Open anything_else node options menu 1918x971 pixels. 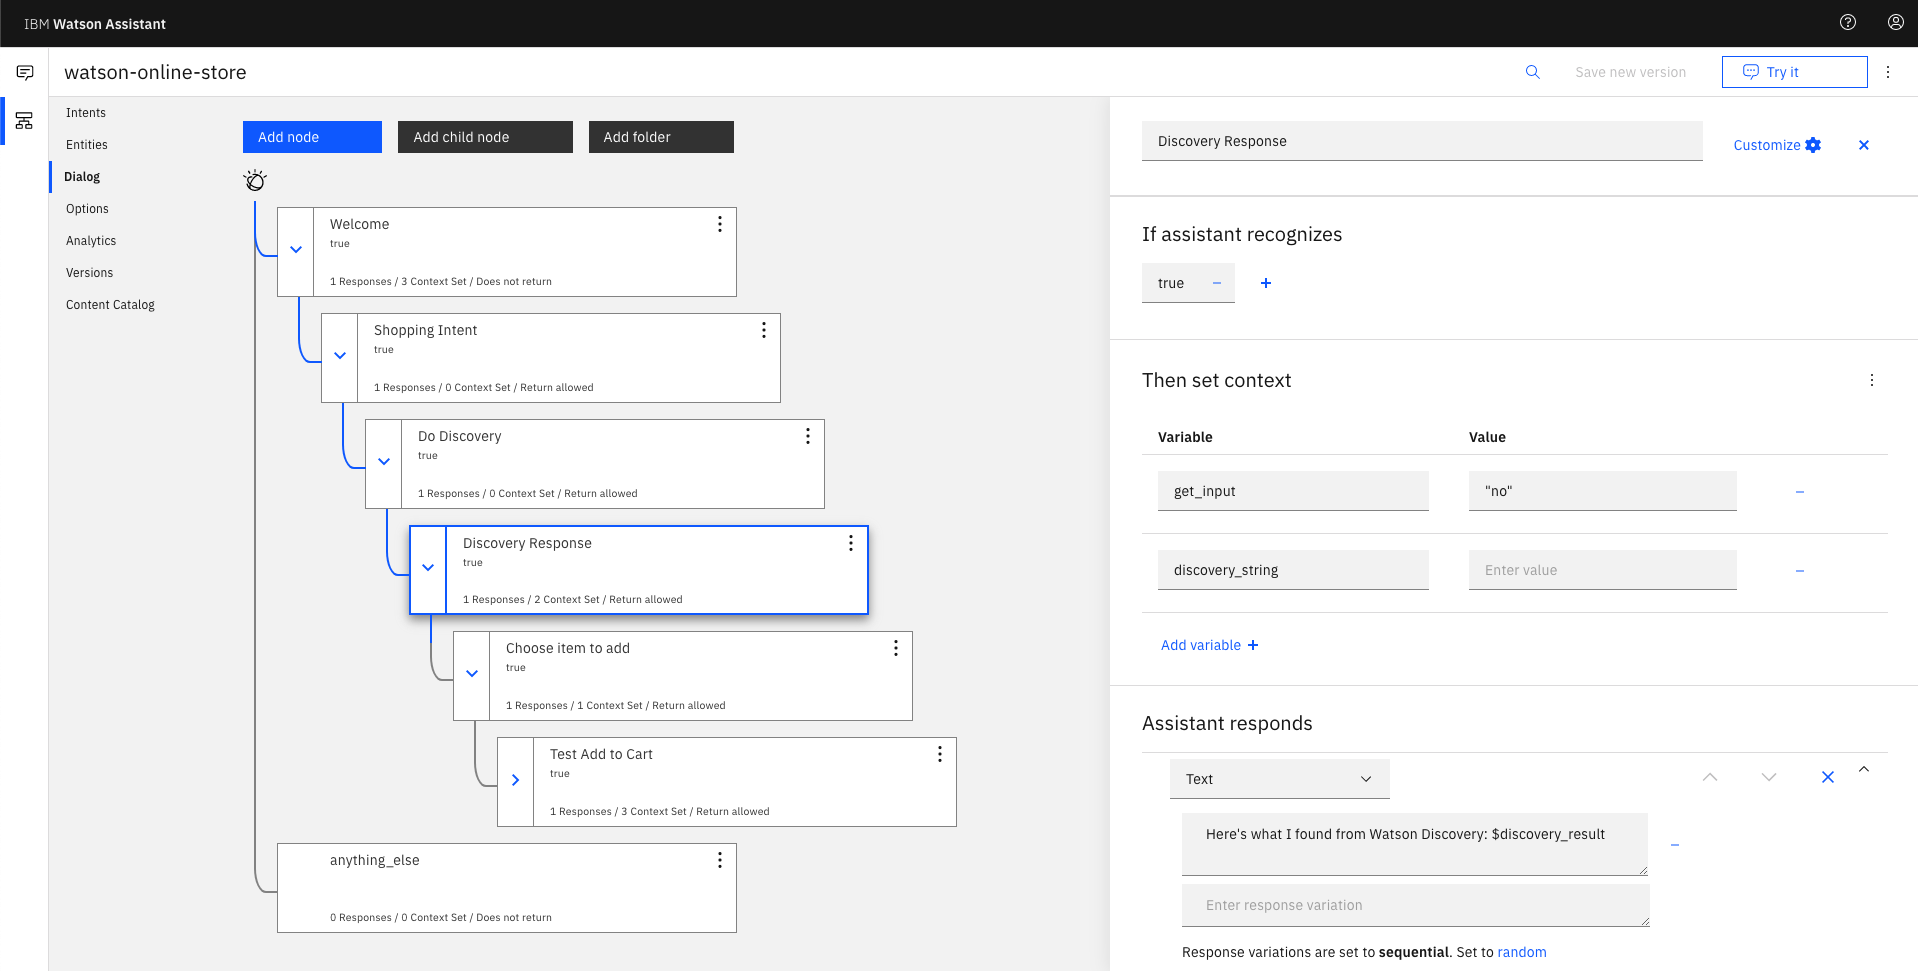tap(720, 860)
